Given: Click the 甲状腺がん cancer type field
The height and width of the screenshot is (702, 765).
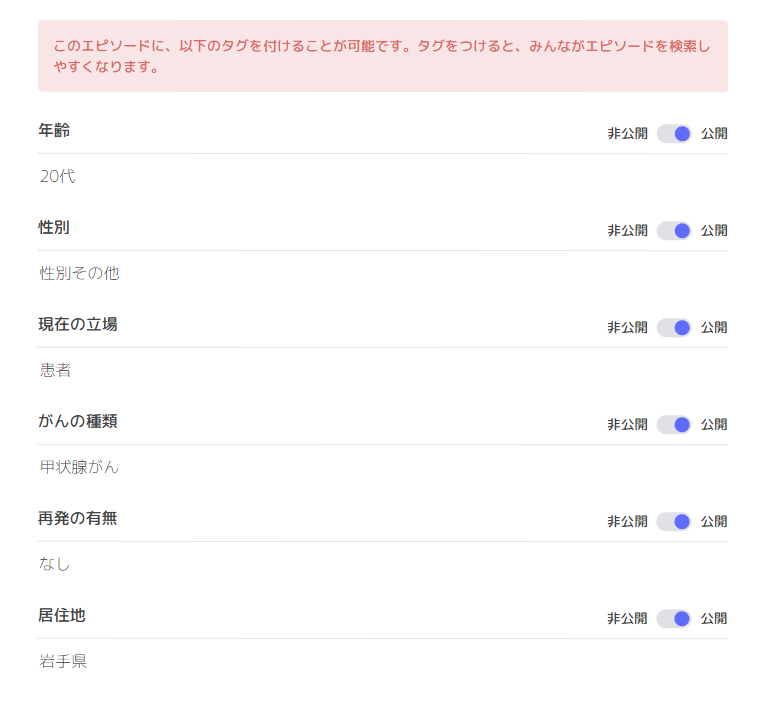Looking at the screenshot, I should click(x=382, y=467).
